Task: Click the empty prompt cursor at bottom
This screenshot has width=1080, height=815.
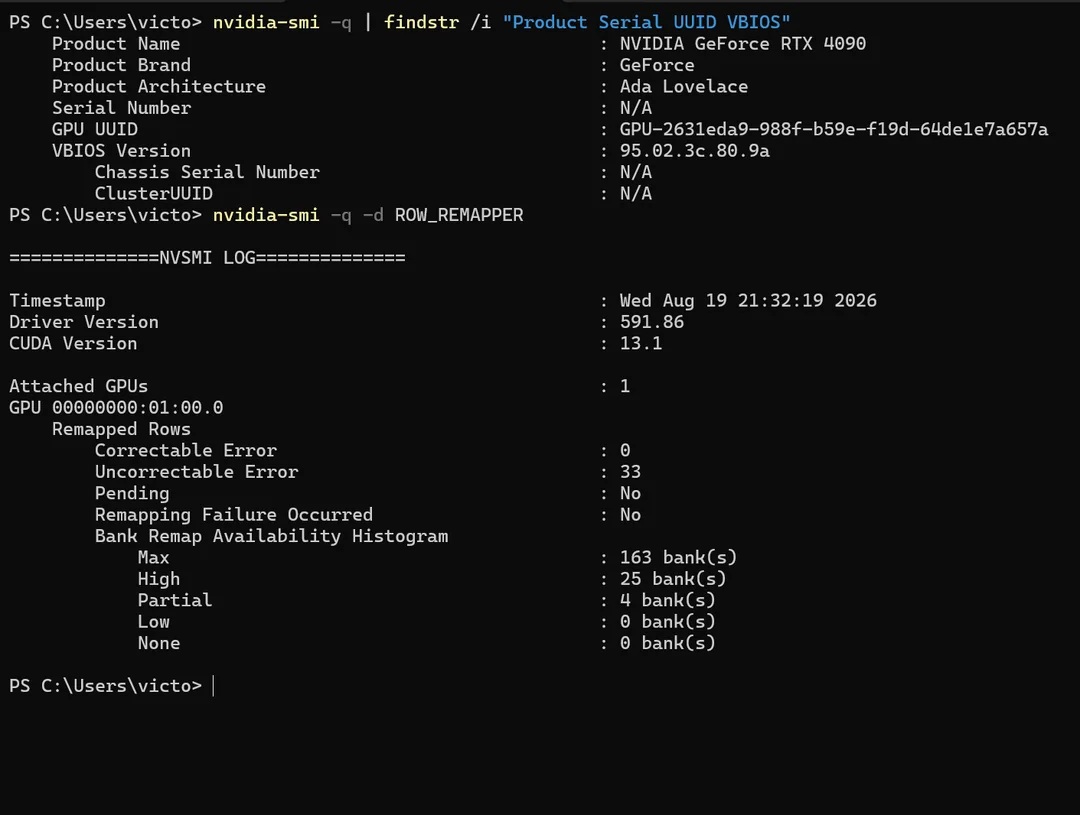Action: coord(214,686)
